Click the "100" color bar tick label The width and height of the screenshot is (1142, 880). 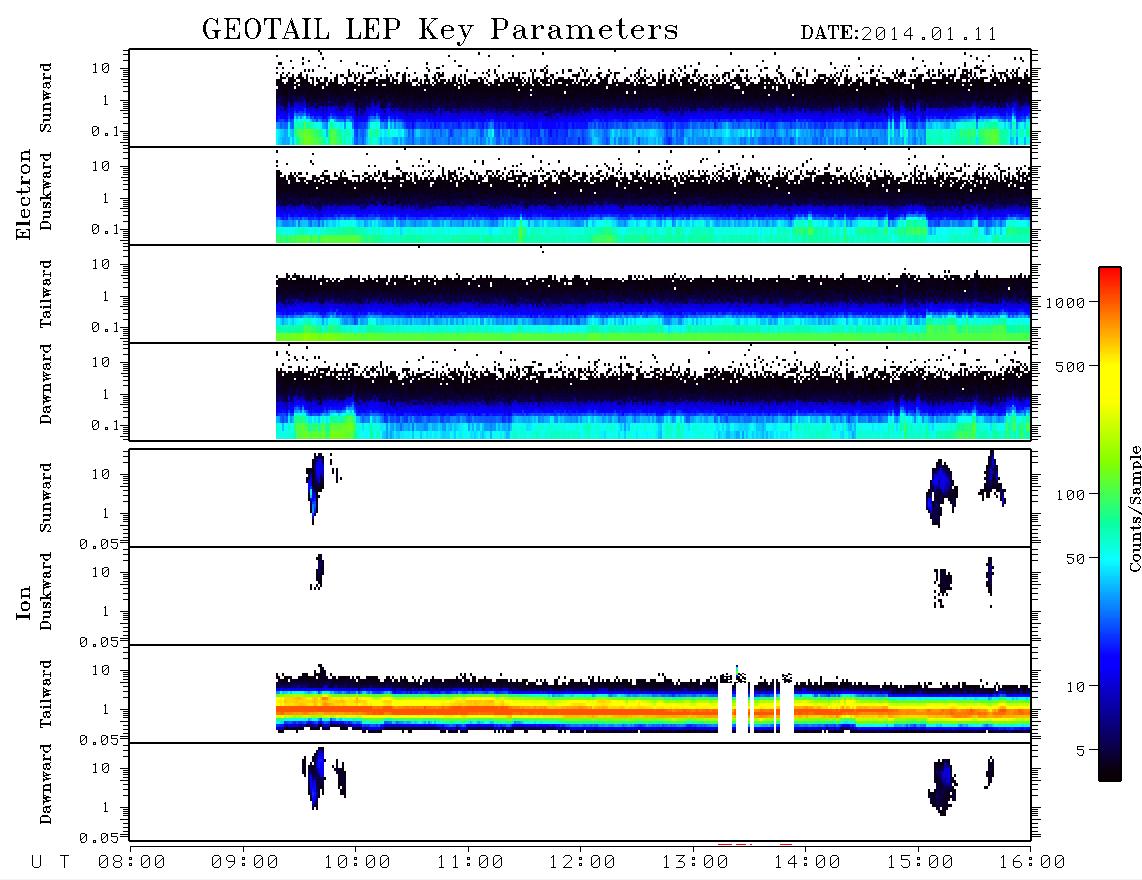point(1071,495)
